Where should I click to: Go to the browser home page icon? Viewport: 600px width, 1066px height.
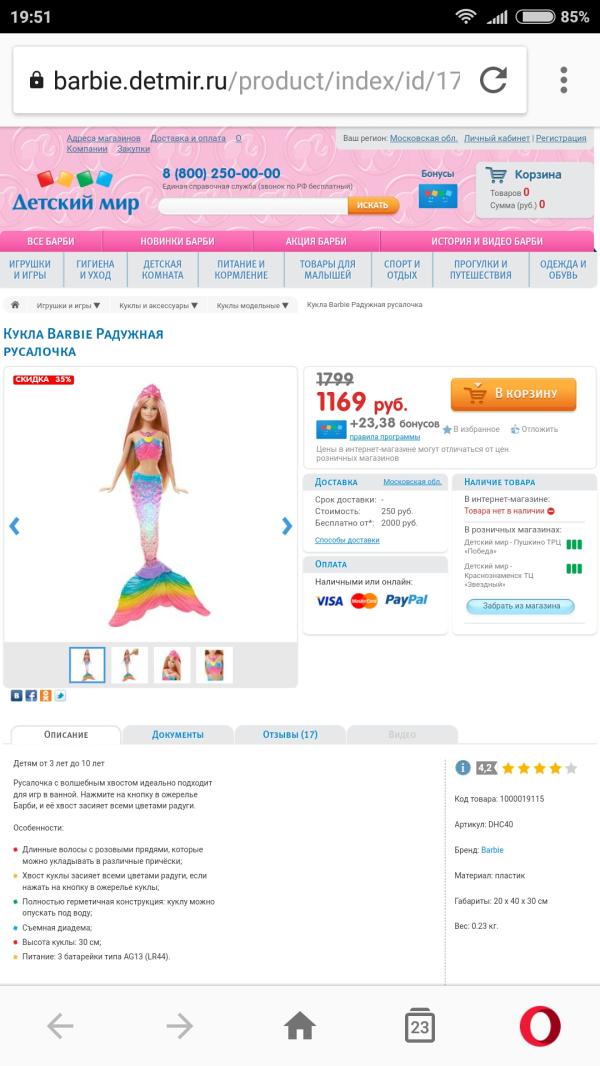click(x=300, y=1026)
